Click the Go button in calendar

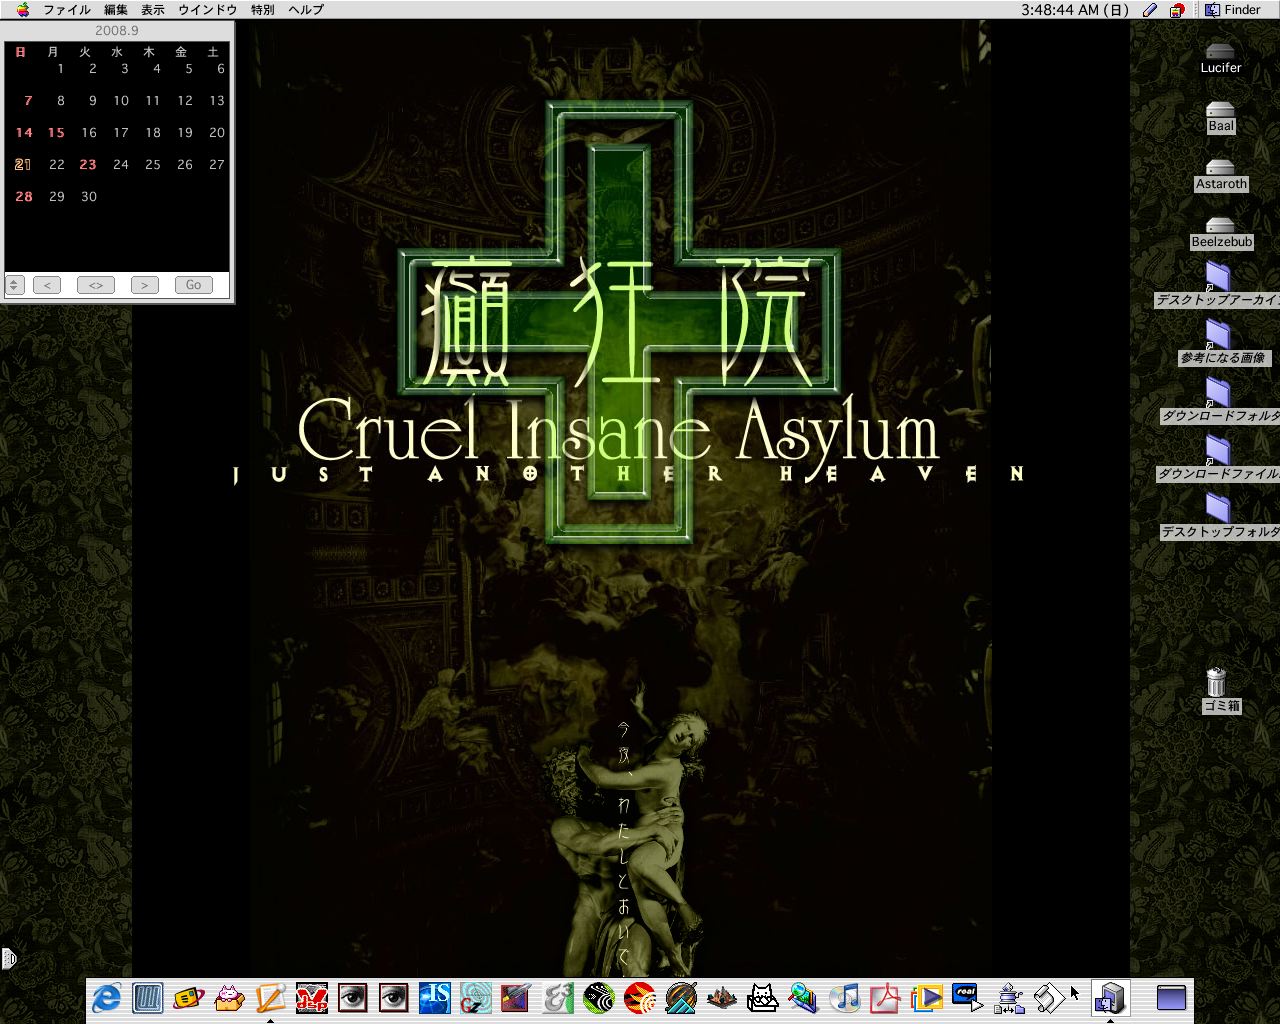[x=193, y=285]
